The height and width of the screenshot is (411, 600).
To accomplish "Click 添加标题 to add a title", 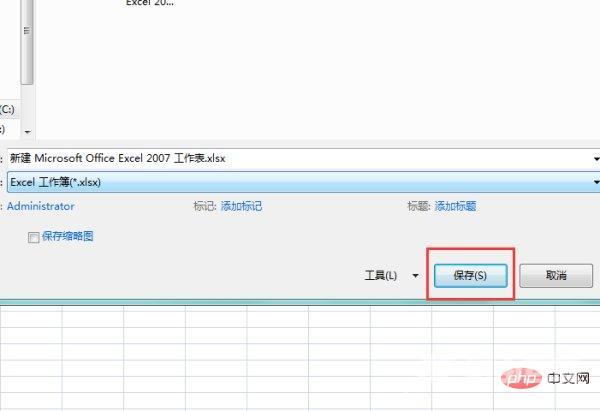I will (455, 206).
